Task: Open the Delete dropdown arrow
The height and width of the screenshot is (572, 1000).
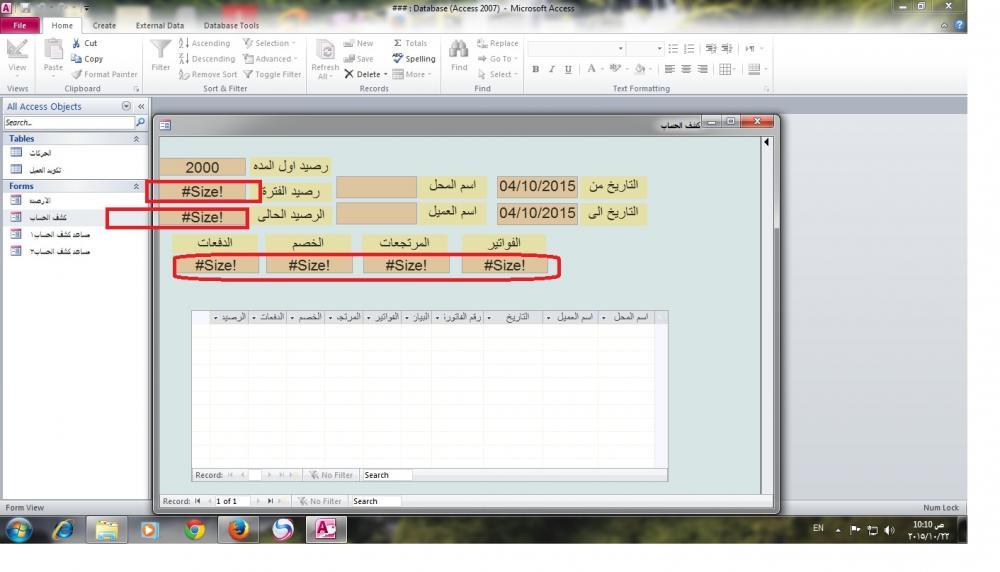Action: click(385, 75)
